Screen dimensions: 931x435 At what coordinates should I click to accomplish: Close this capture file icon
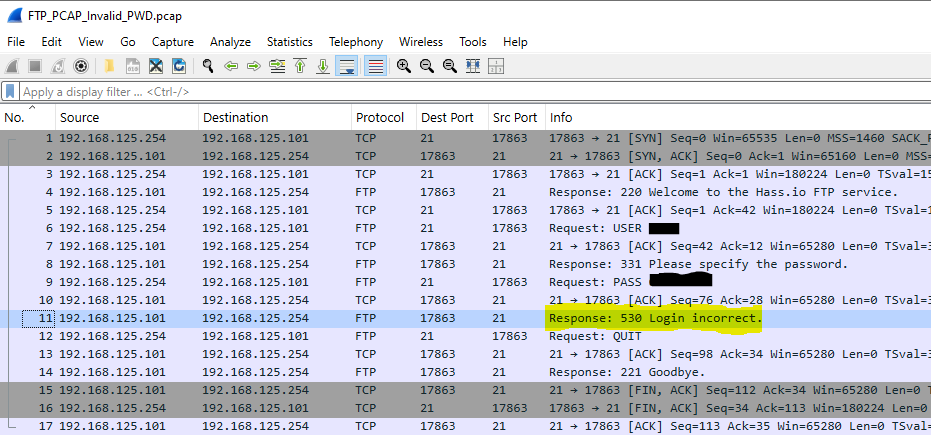pyautogui.click(x=156, y=66)
